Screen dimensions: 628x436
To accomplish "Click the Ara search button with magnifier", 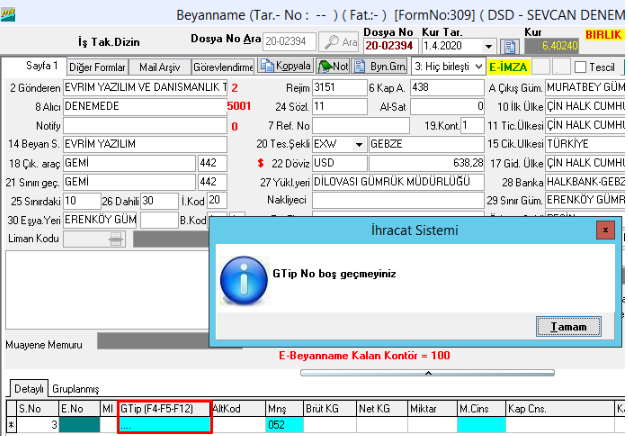I will (338, 42).
